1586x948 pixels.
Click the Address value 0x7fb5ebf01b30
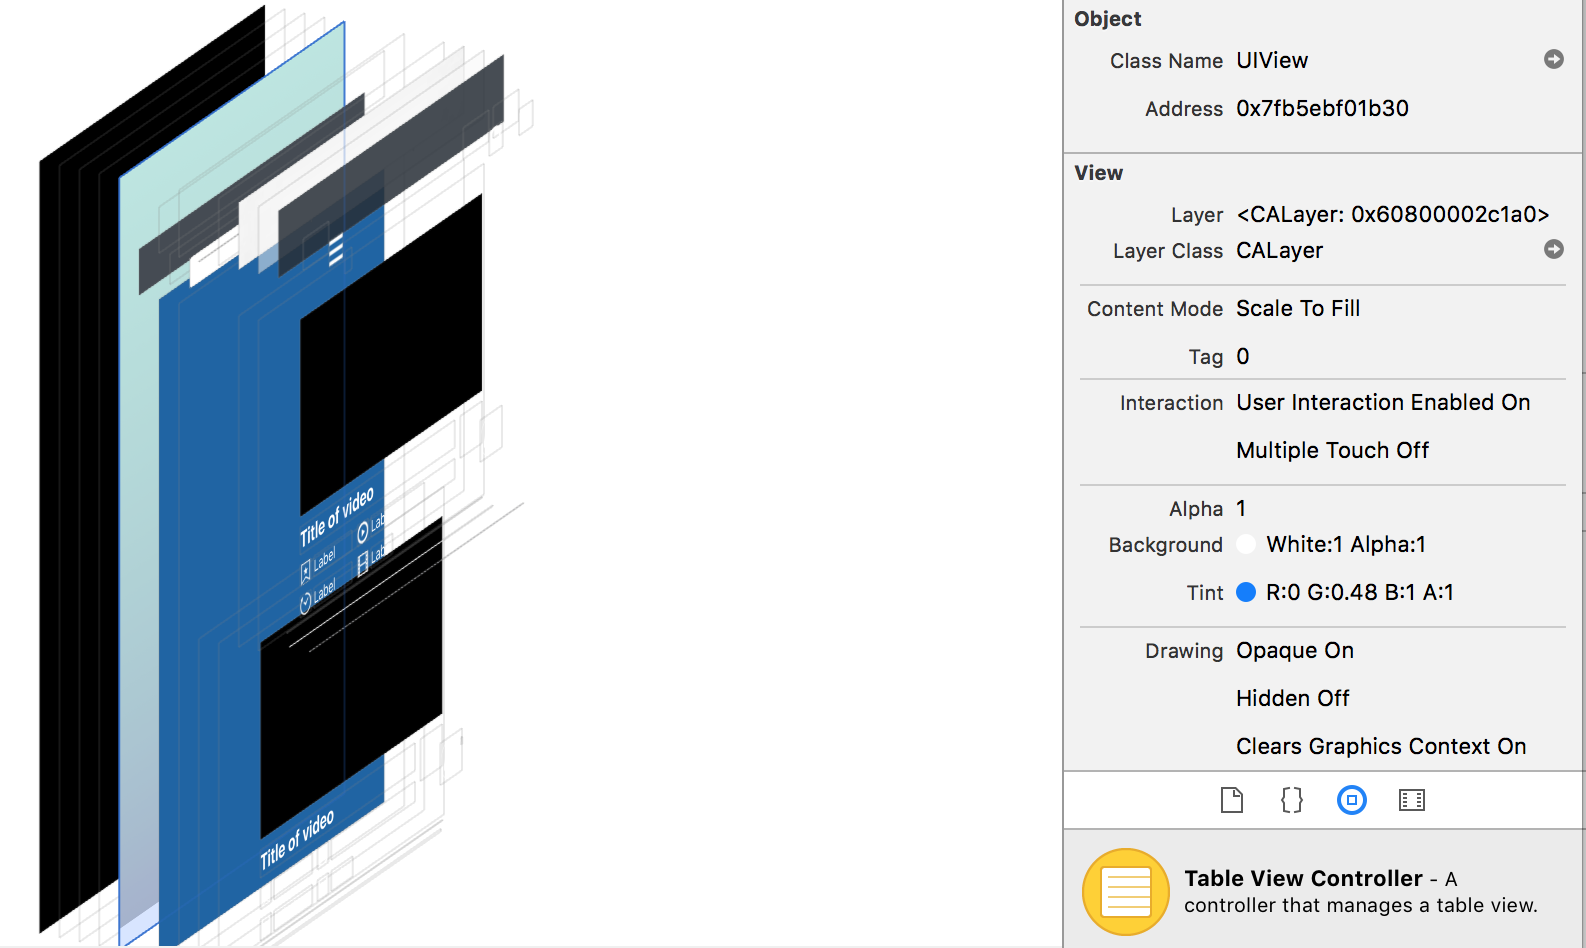pos(1322,109)
